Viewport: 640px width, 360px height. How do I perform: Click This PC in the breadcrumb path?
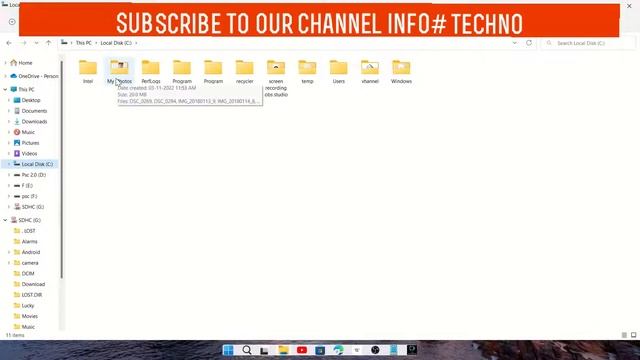pos(84,43)
